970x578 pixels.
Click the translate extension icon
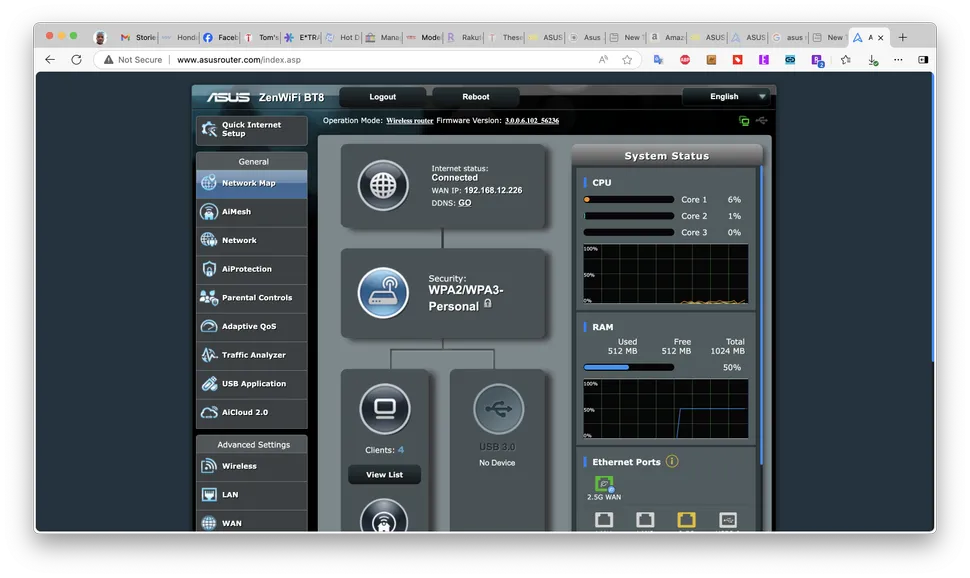658,59
